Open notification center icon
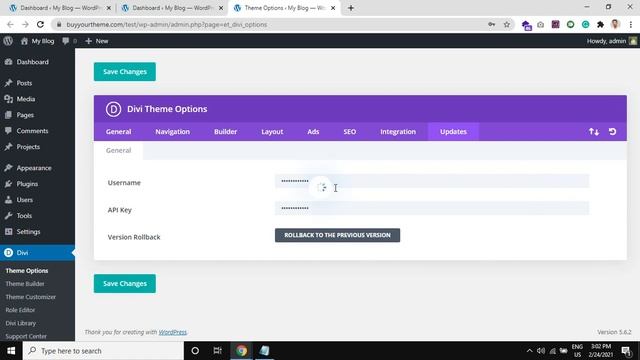The image size is (640, 360). click(x=627, y=351)
